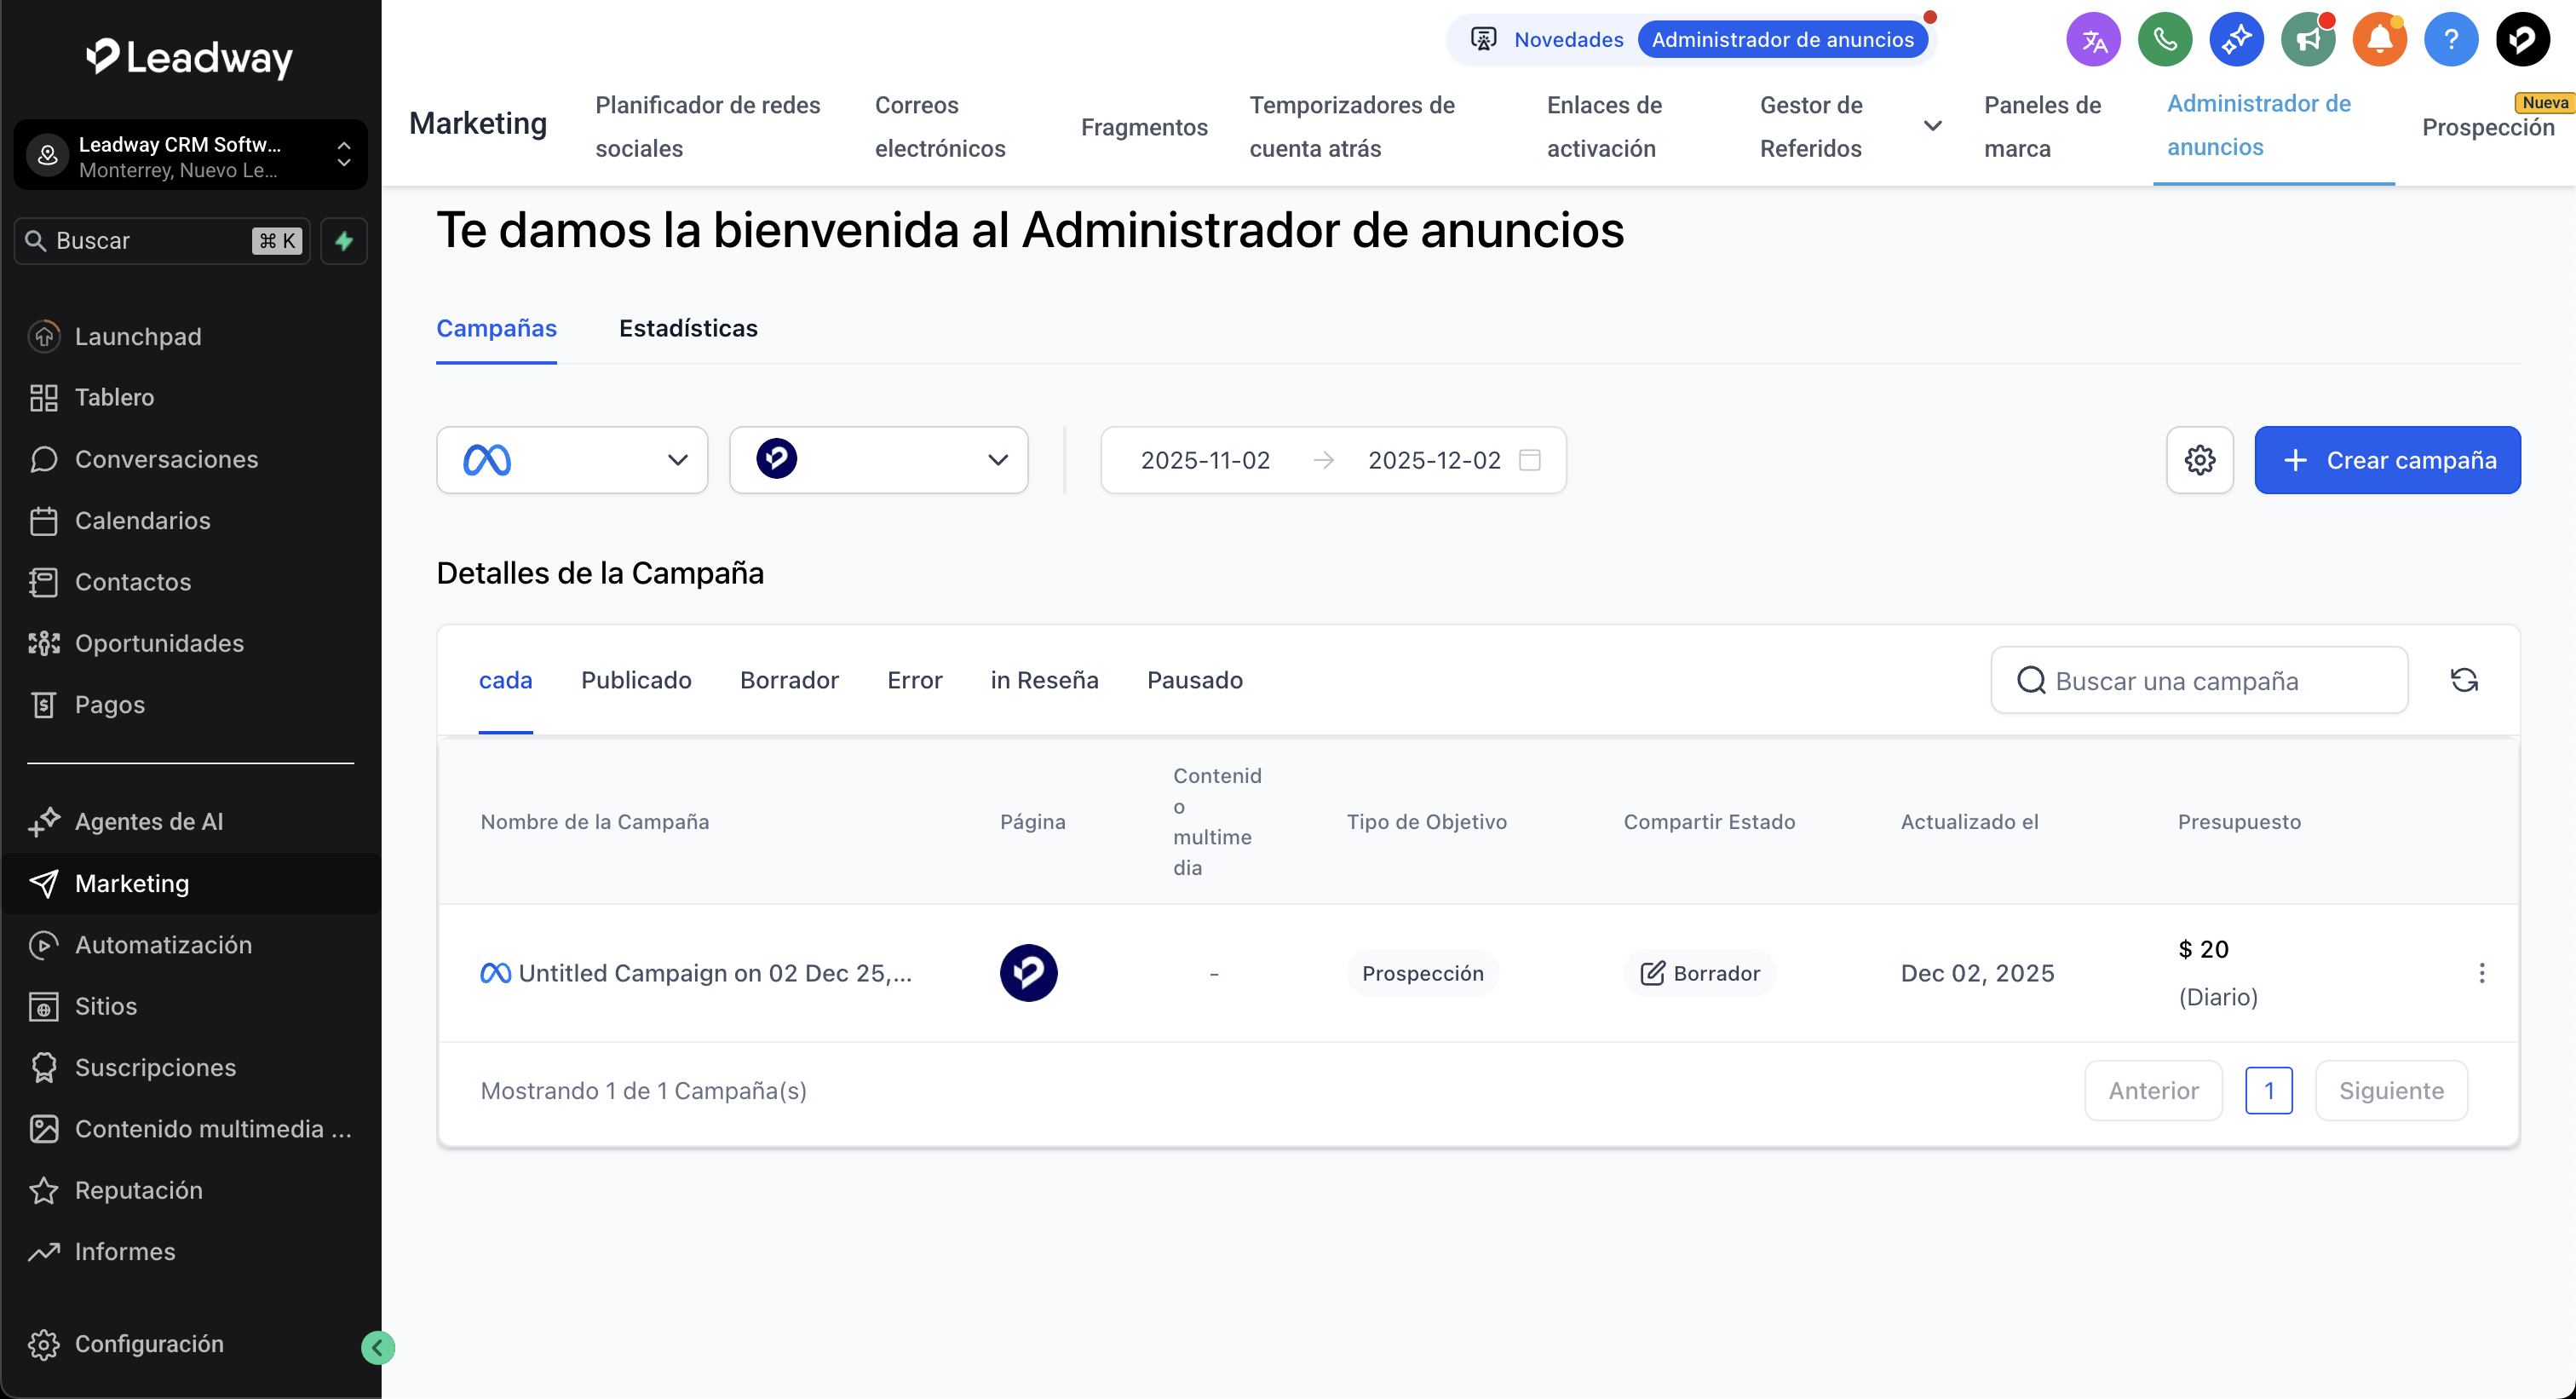Switch to the Estadísticas tab

click(x=688, y=328)
